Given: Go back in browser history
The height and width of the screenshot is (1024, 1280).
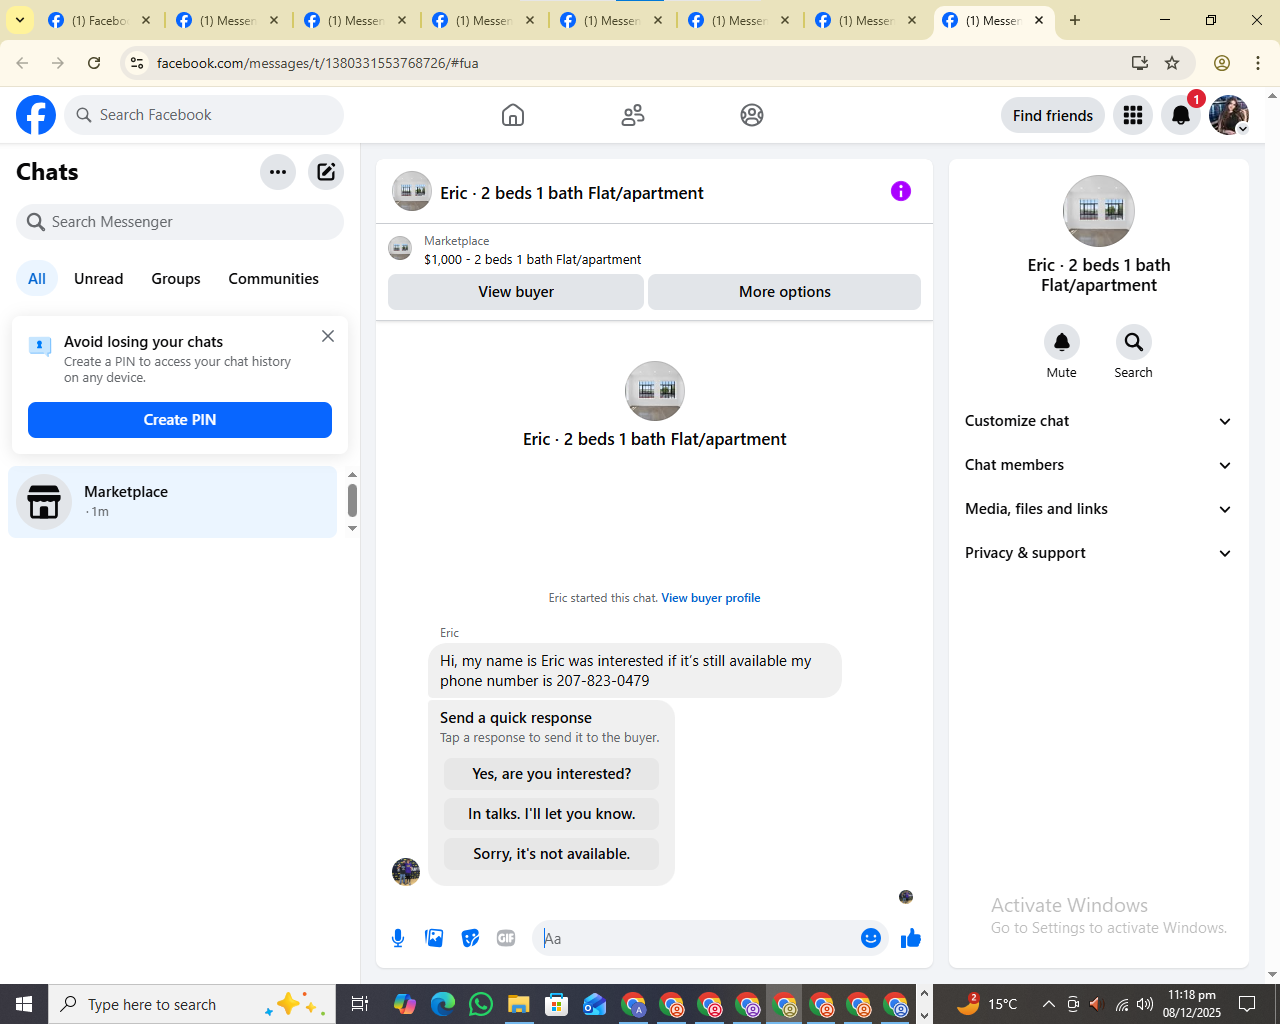Looking at the screenshot, I should coord(22,63).
